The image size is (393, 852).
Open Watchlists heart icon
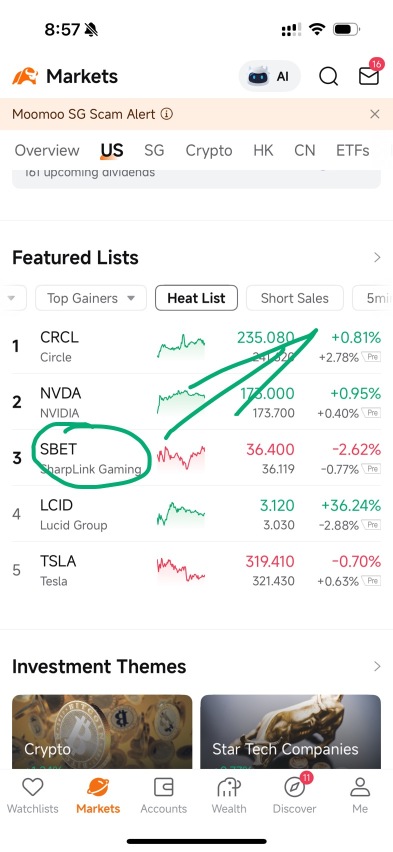point(33,787)
